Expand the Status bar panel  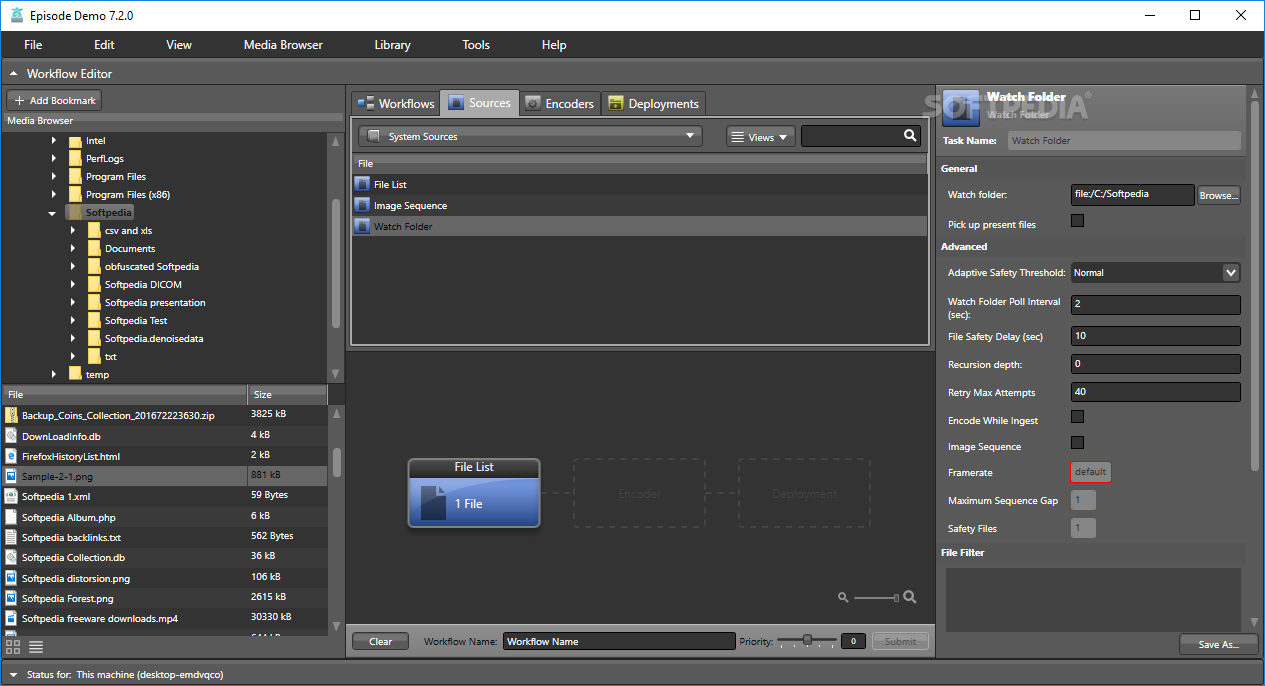13,675
